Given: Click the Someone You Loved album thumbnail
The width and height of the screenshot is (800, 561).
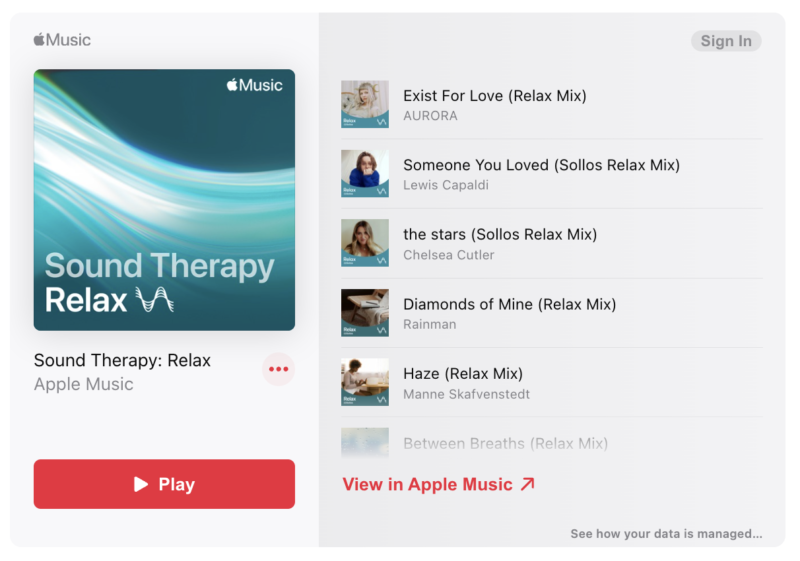Looking at the screenshot, I should coord(365,173).
